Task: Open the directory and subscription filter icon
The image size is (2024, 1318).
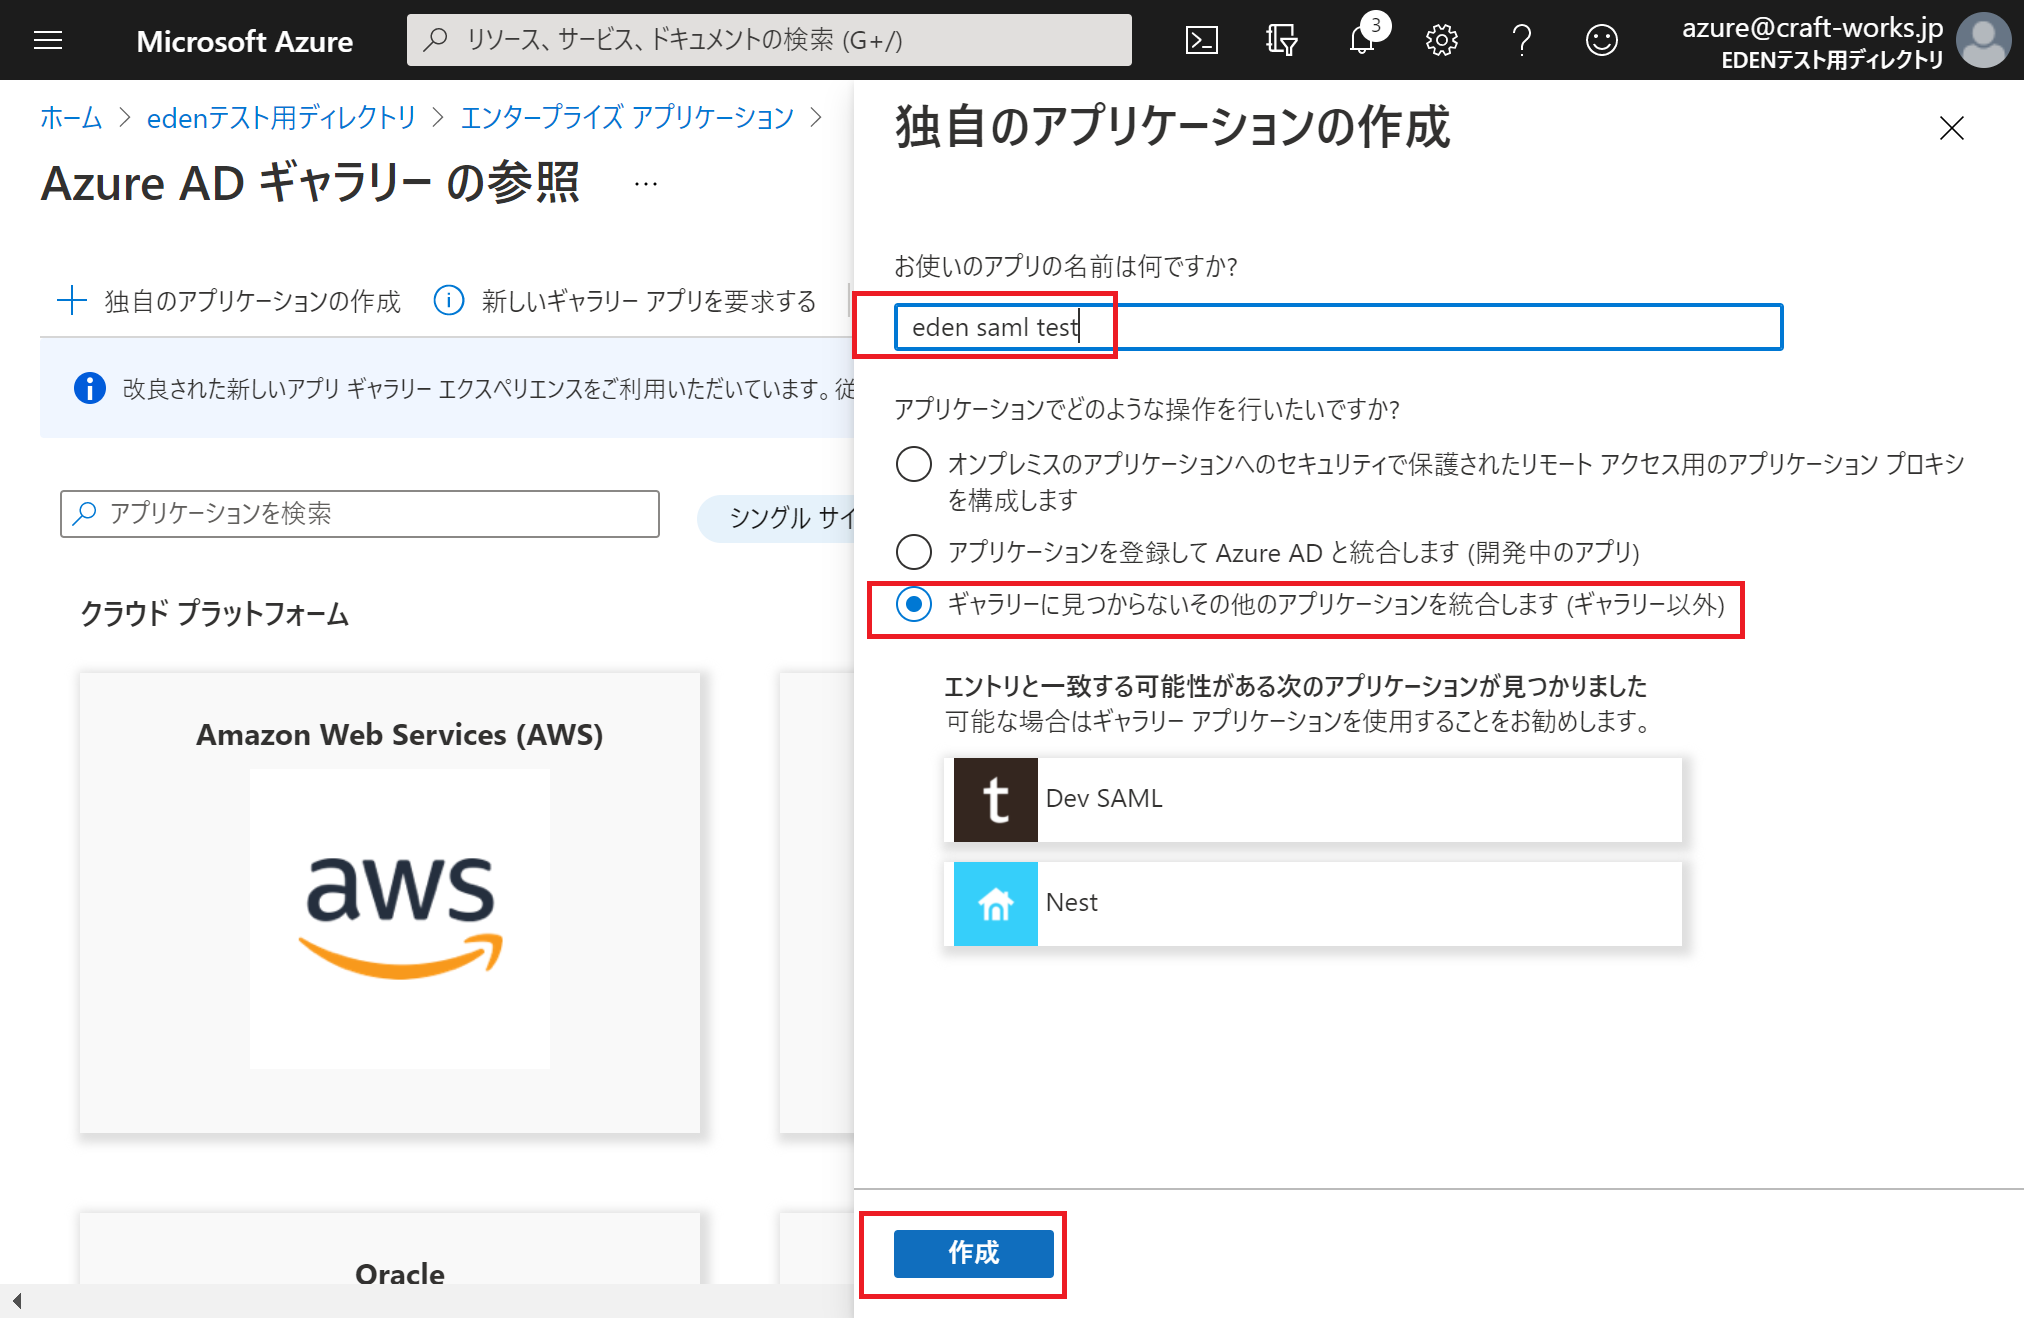Action: point(1281,40)
